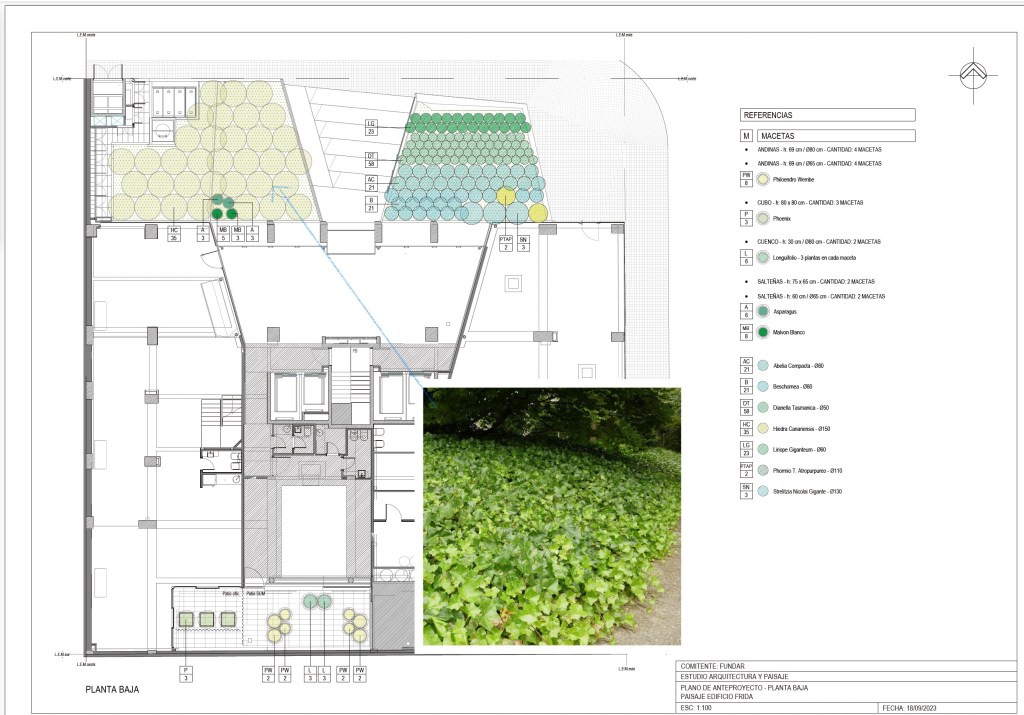This screenshot has width=1024, height=715.
Task: Pick the yellow Hiedra Canariensis swatch
Action: coord(764,428)
